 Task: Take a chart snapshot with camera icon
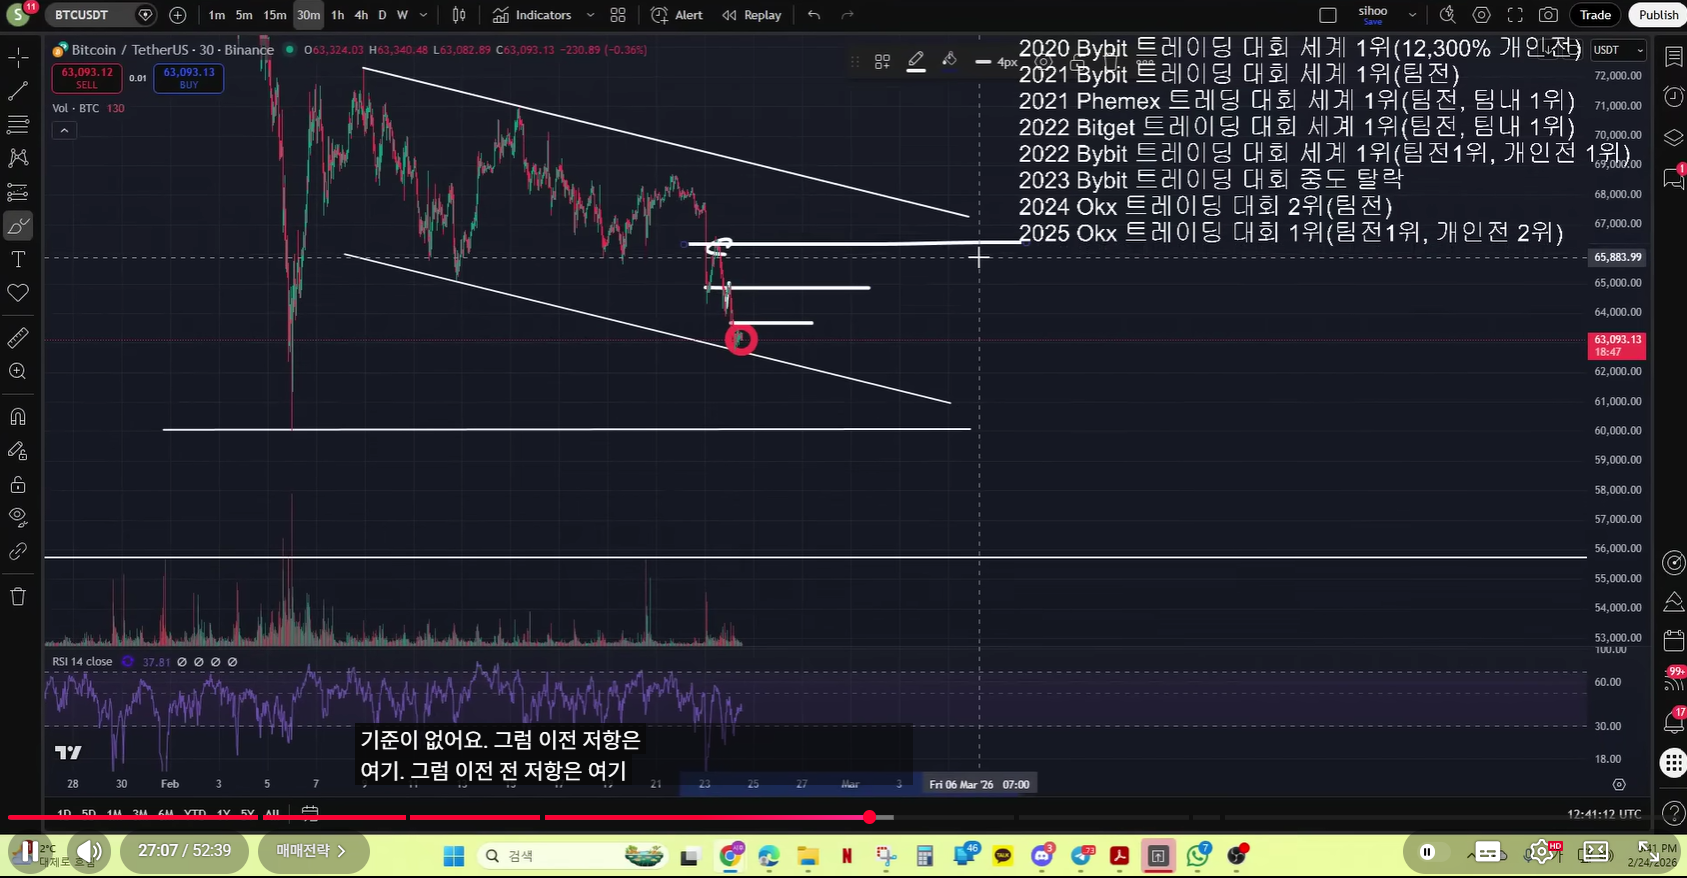point(1548,15)
